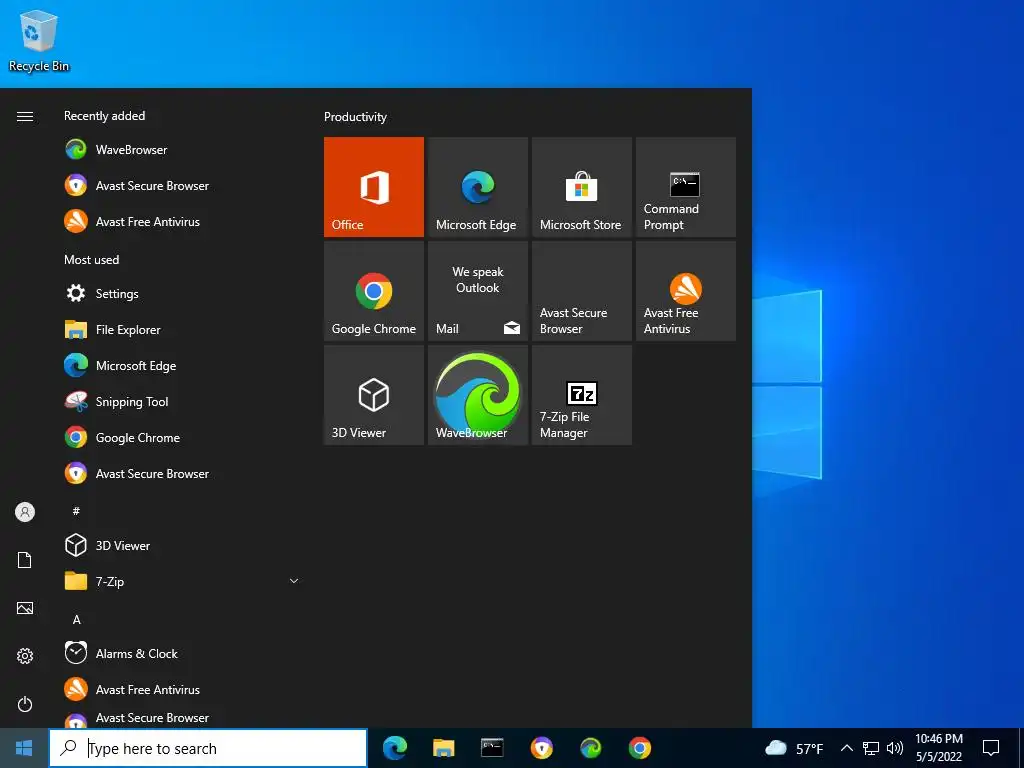The width and height of the screenshot is (1024, 768).
Task: Launch the 3D Viewer tile
Action: point(374,395)
